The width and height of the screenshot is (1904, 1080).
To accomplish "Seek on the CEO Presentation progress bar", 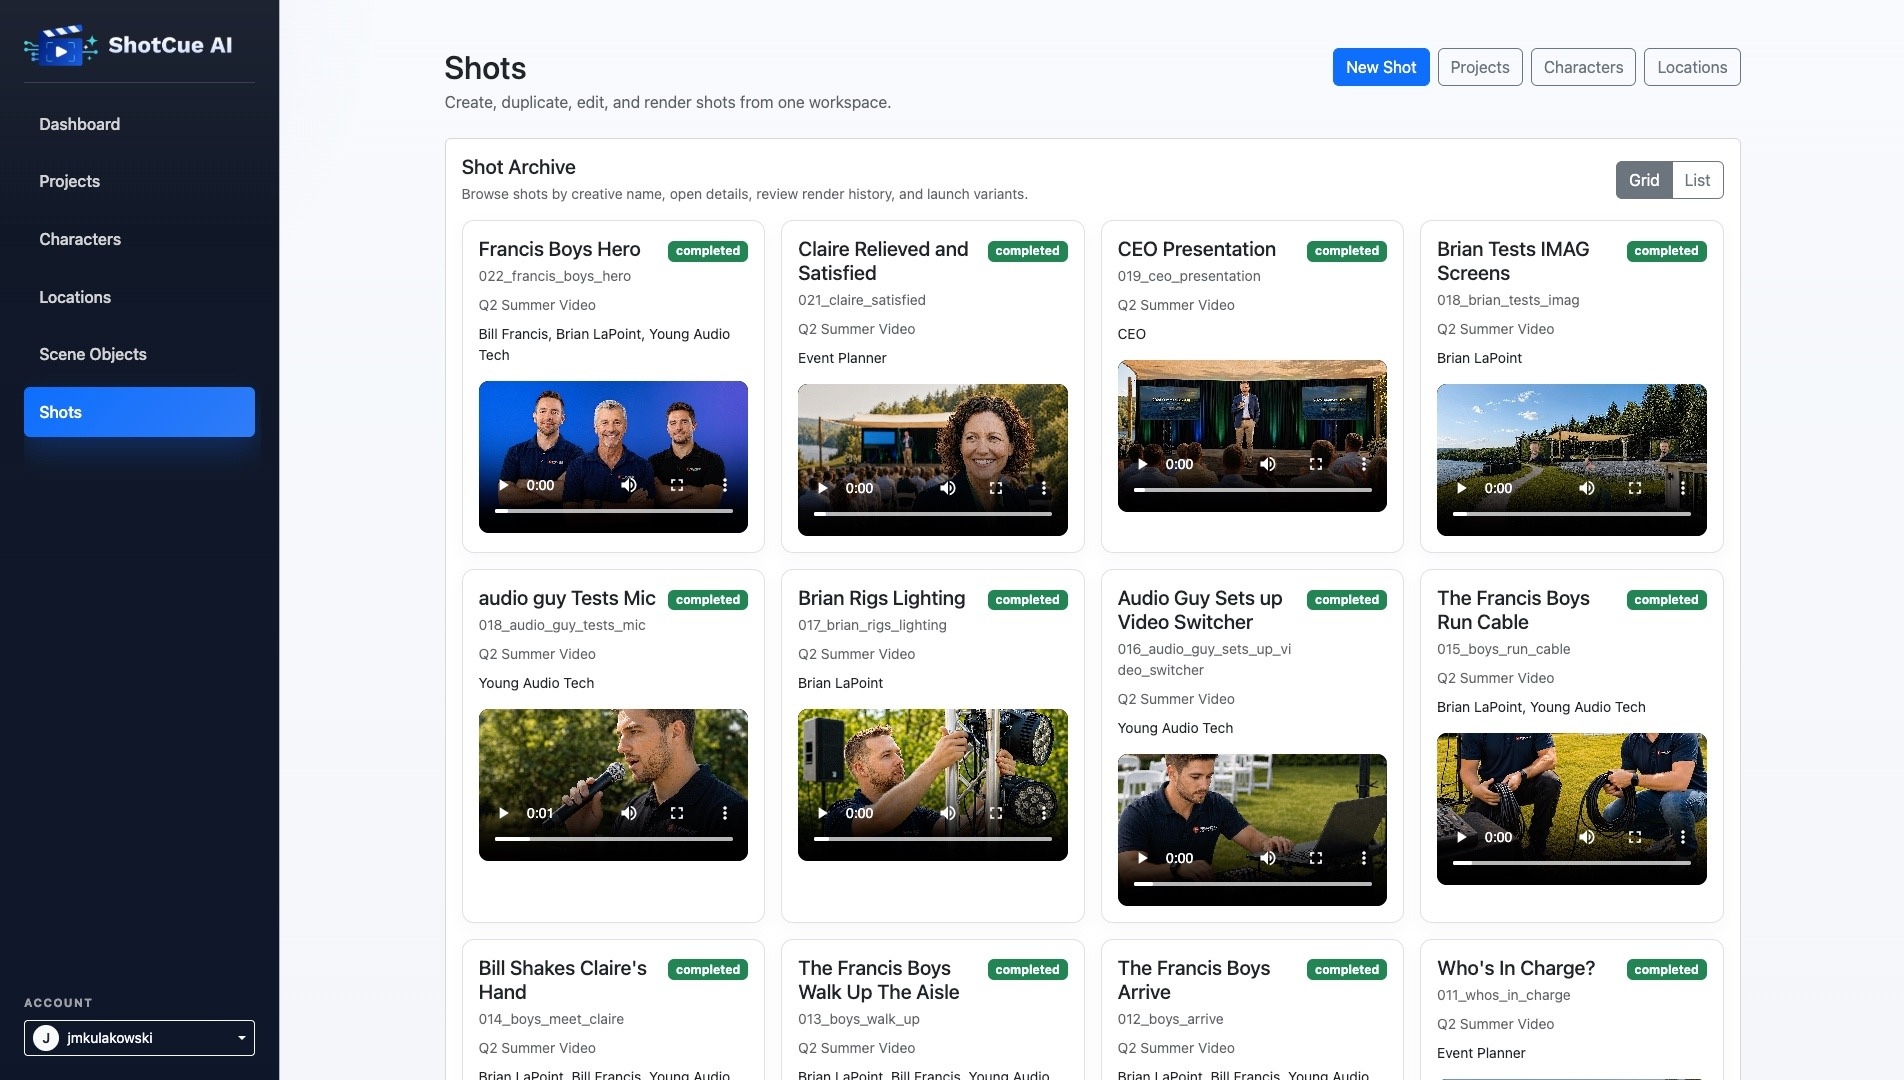I will 1252,490.
